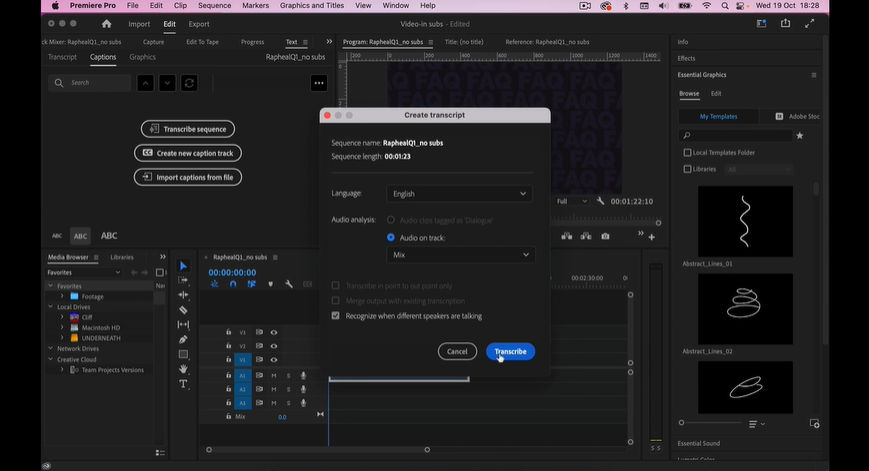The height and width of the screenshot is (471, 869).
Task: Select the Ripple Edit tool
Action: (183, 295)
